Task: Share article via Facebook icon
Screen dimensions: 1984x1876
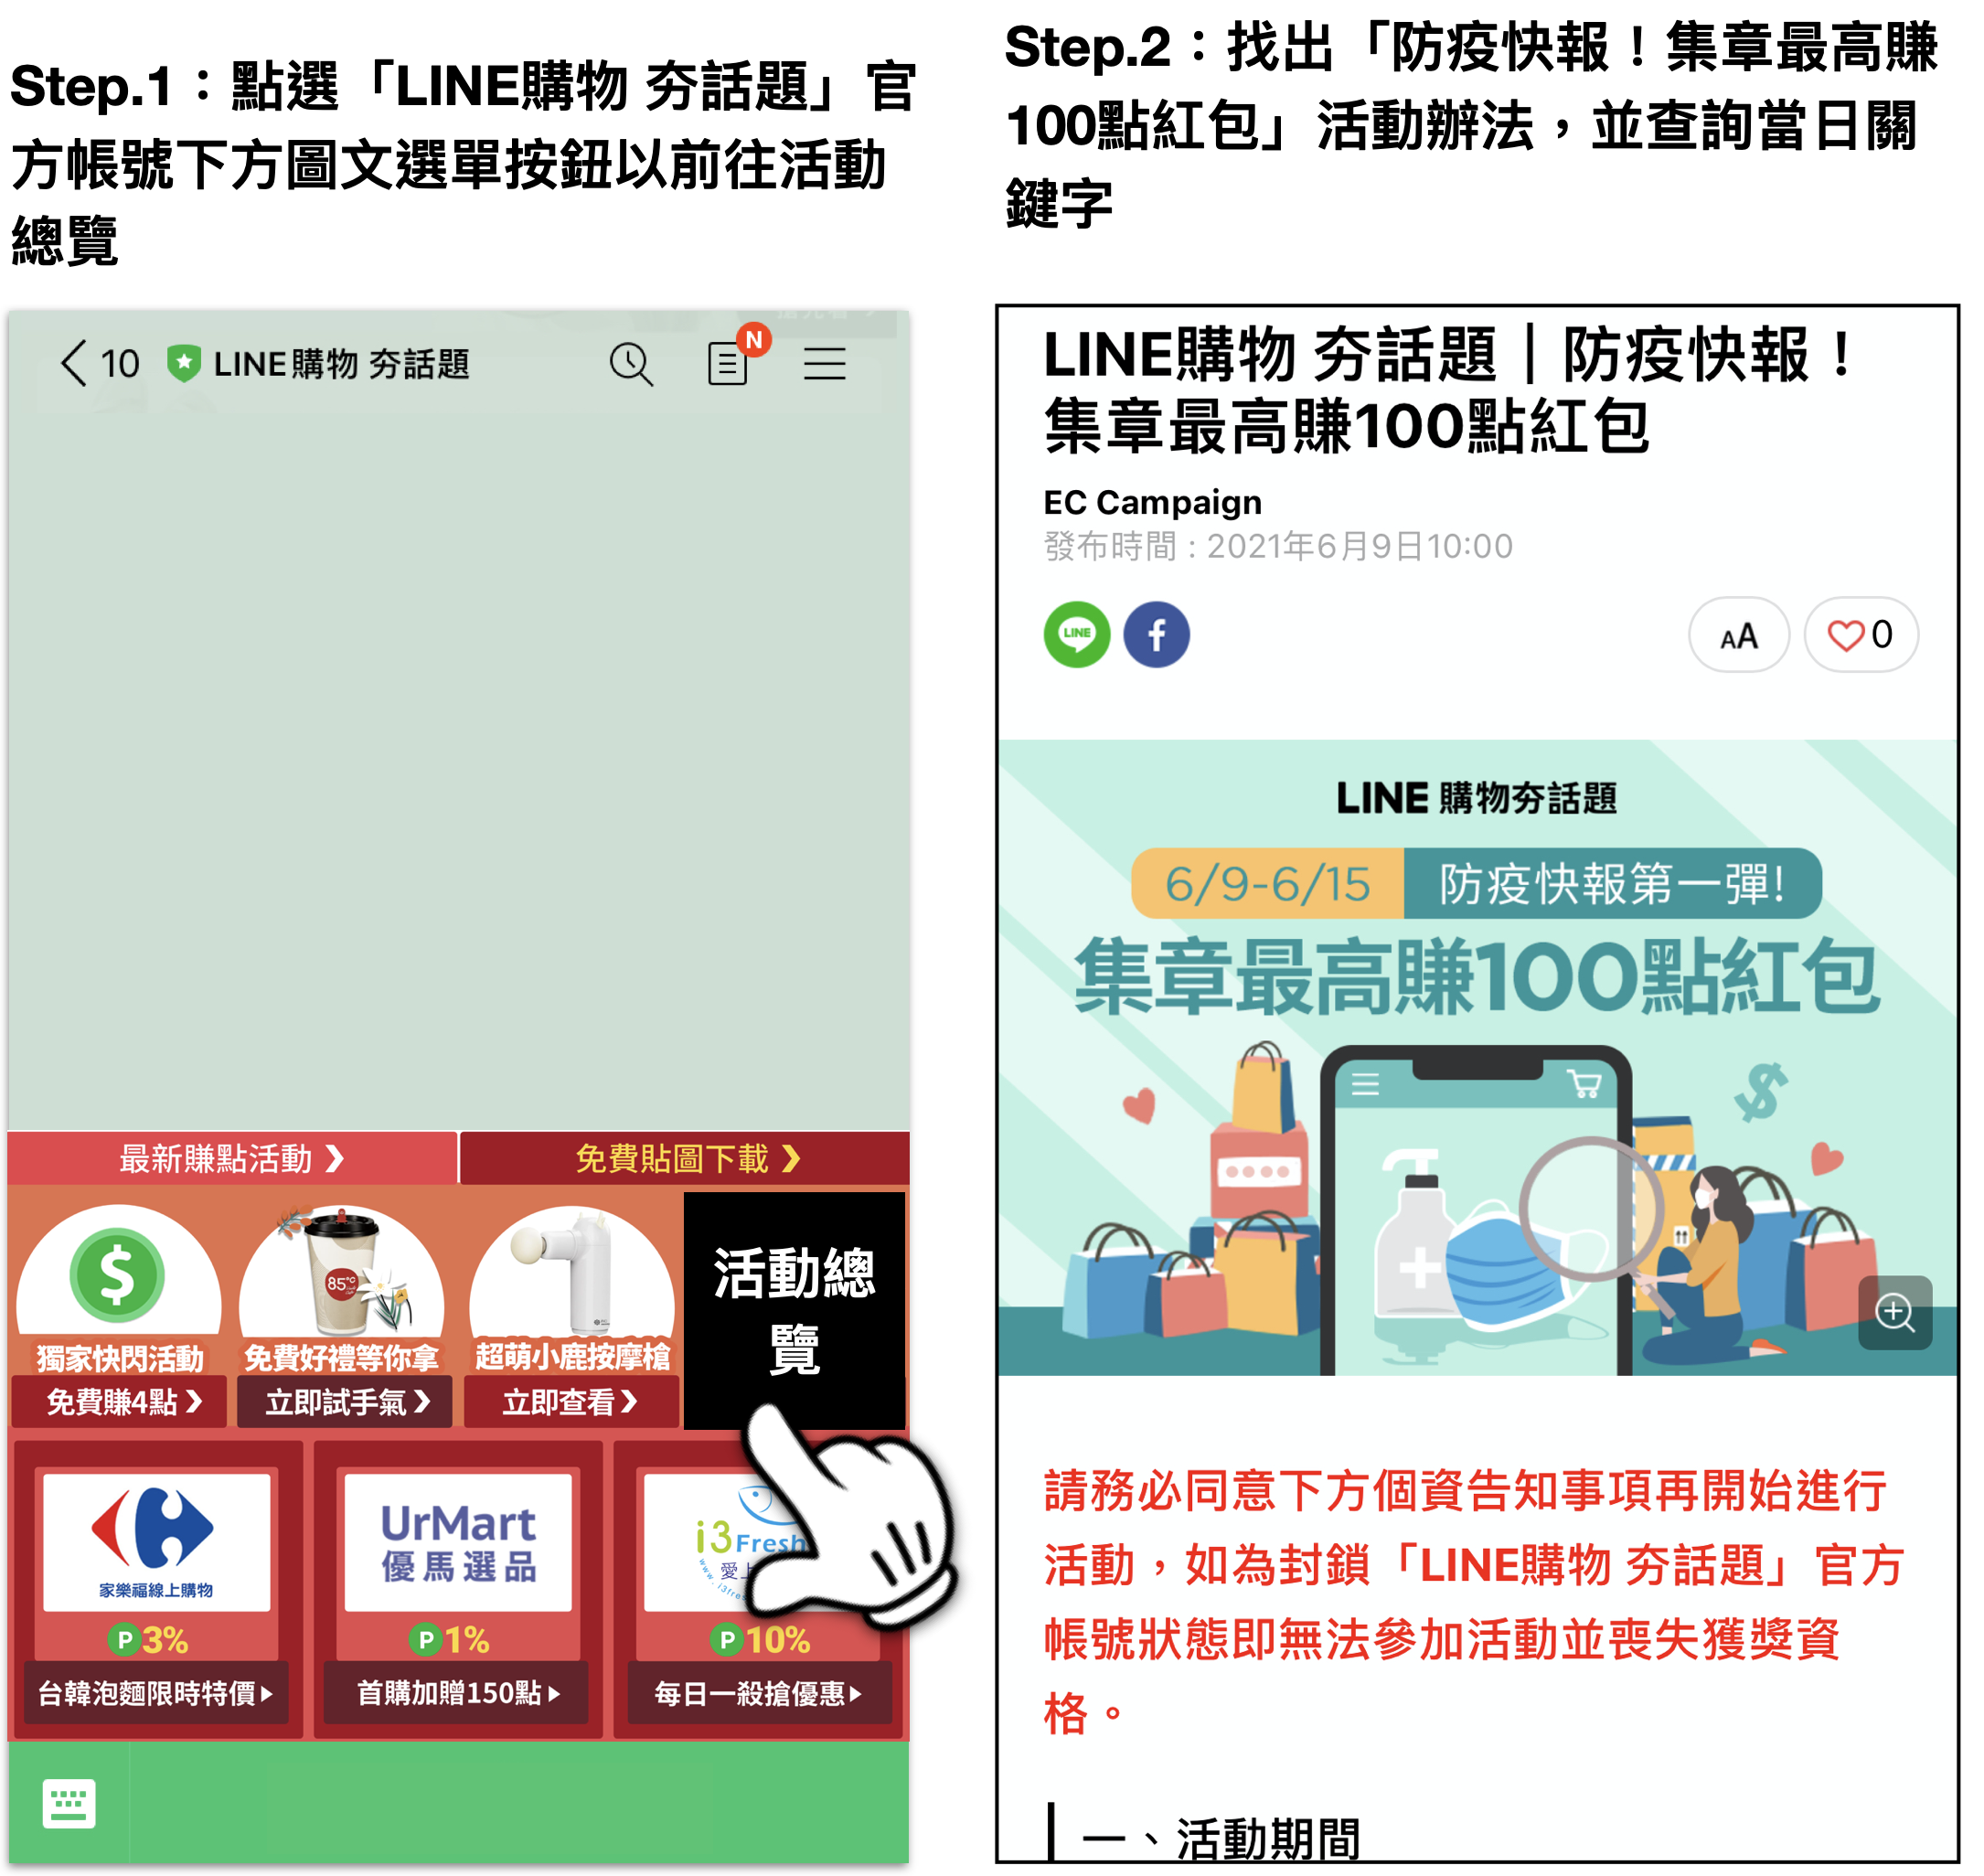Action: point(1156,634)
